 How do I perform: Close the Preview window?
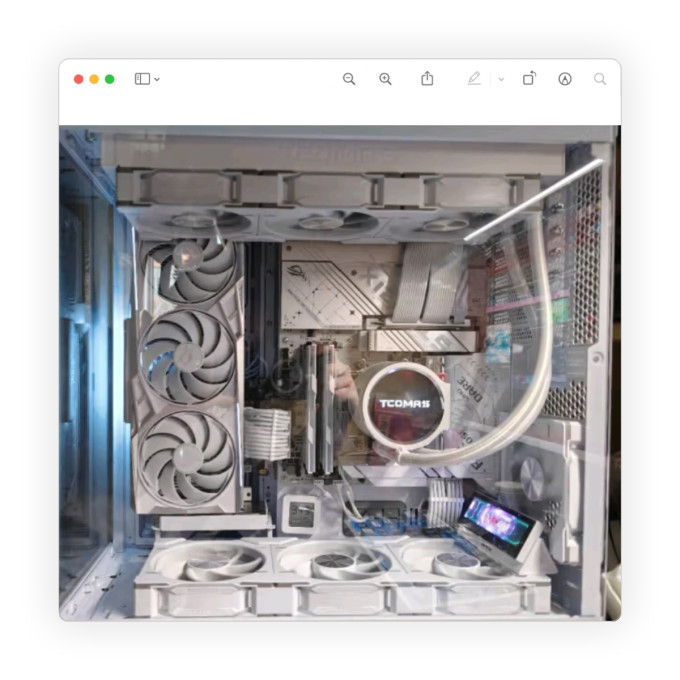pyautogui.click(x=78, y=79)
